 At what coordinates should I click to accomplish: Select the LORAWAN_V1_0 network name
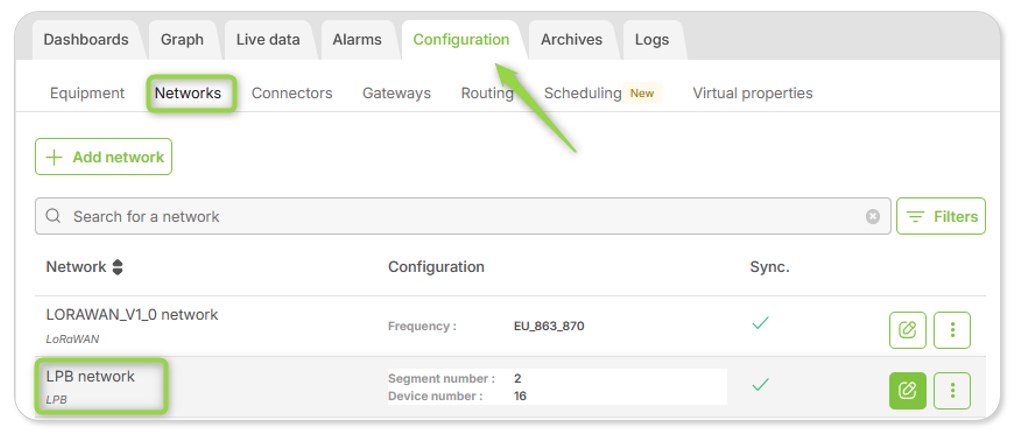[x=132, y=315]
